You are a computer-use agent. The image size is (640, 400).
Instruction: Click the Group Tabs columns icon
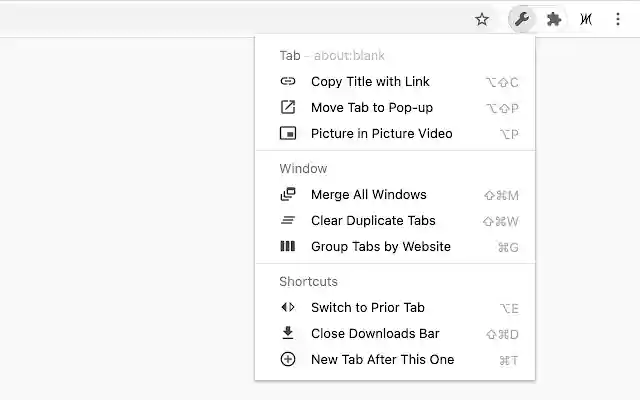coord(288,247)
